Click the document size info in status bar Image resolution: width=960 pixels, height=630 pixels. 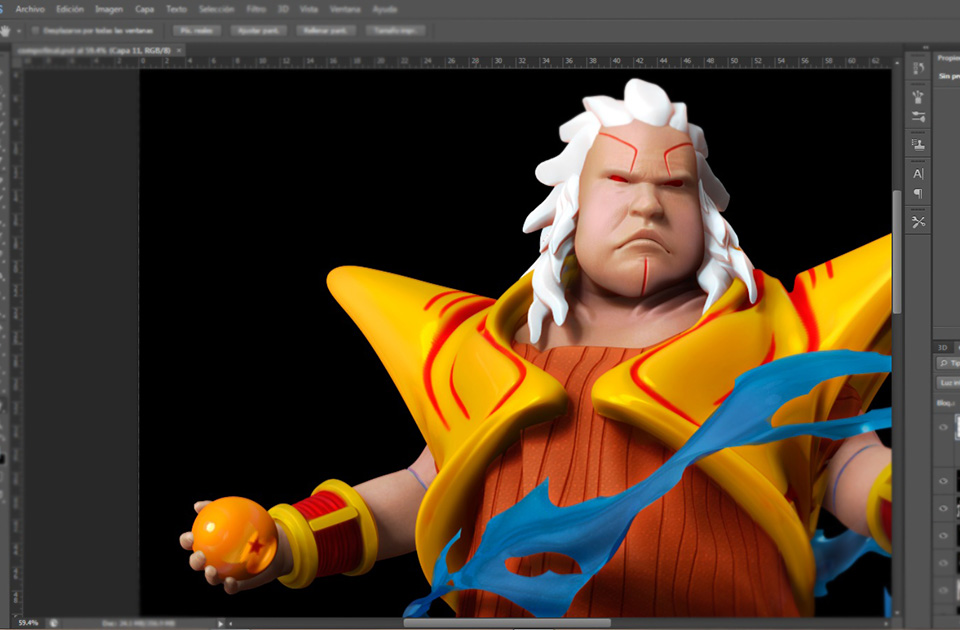(x=137, y=623)
